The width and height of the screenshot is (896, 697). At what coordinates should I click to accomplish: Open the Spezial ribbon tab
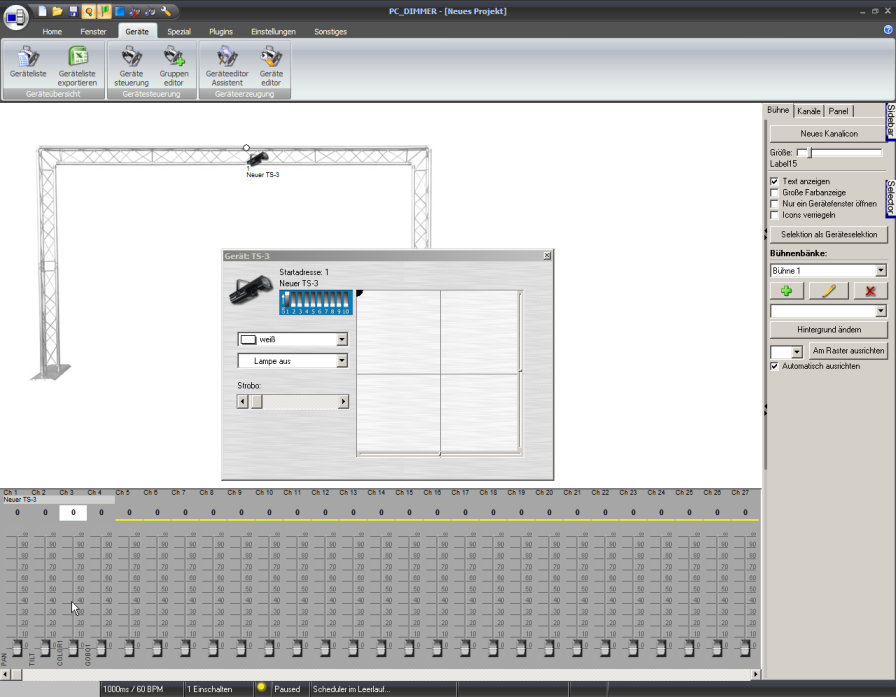tap(179, 31)
